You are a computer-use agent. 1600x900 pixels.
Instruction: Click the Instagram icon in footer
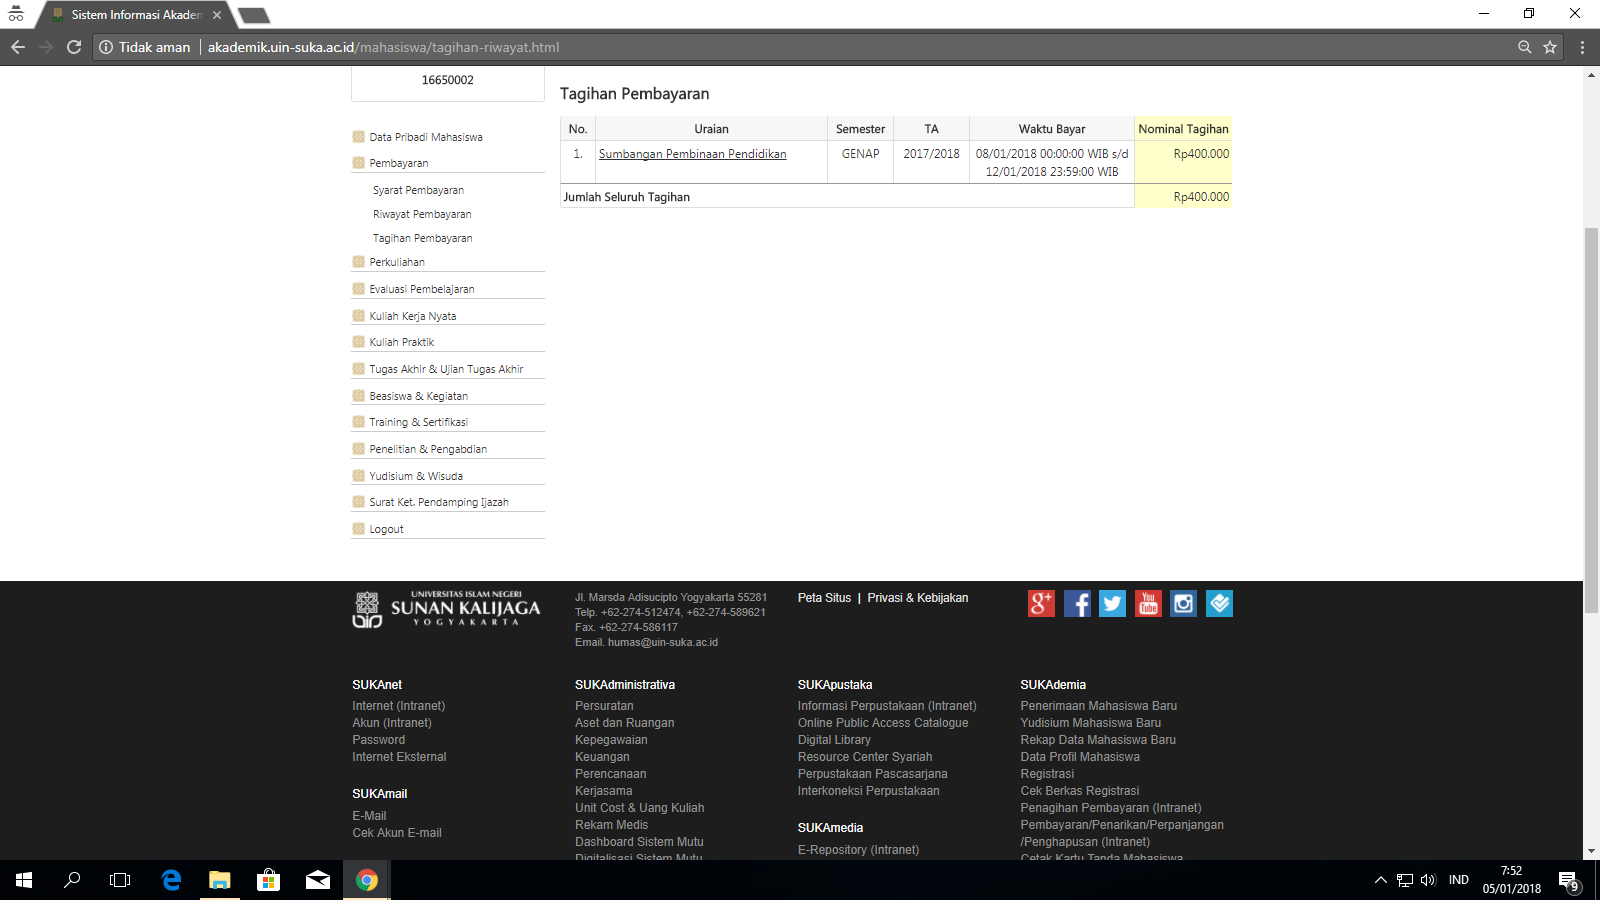pos(1183,603)
